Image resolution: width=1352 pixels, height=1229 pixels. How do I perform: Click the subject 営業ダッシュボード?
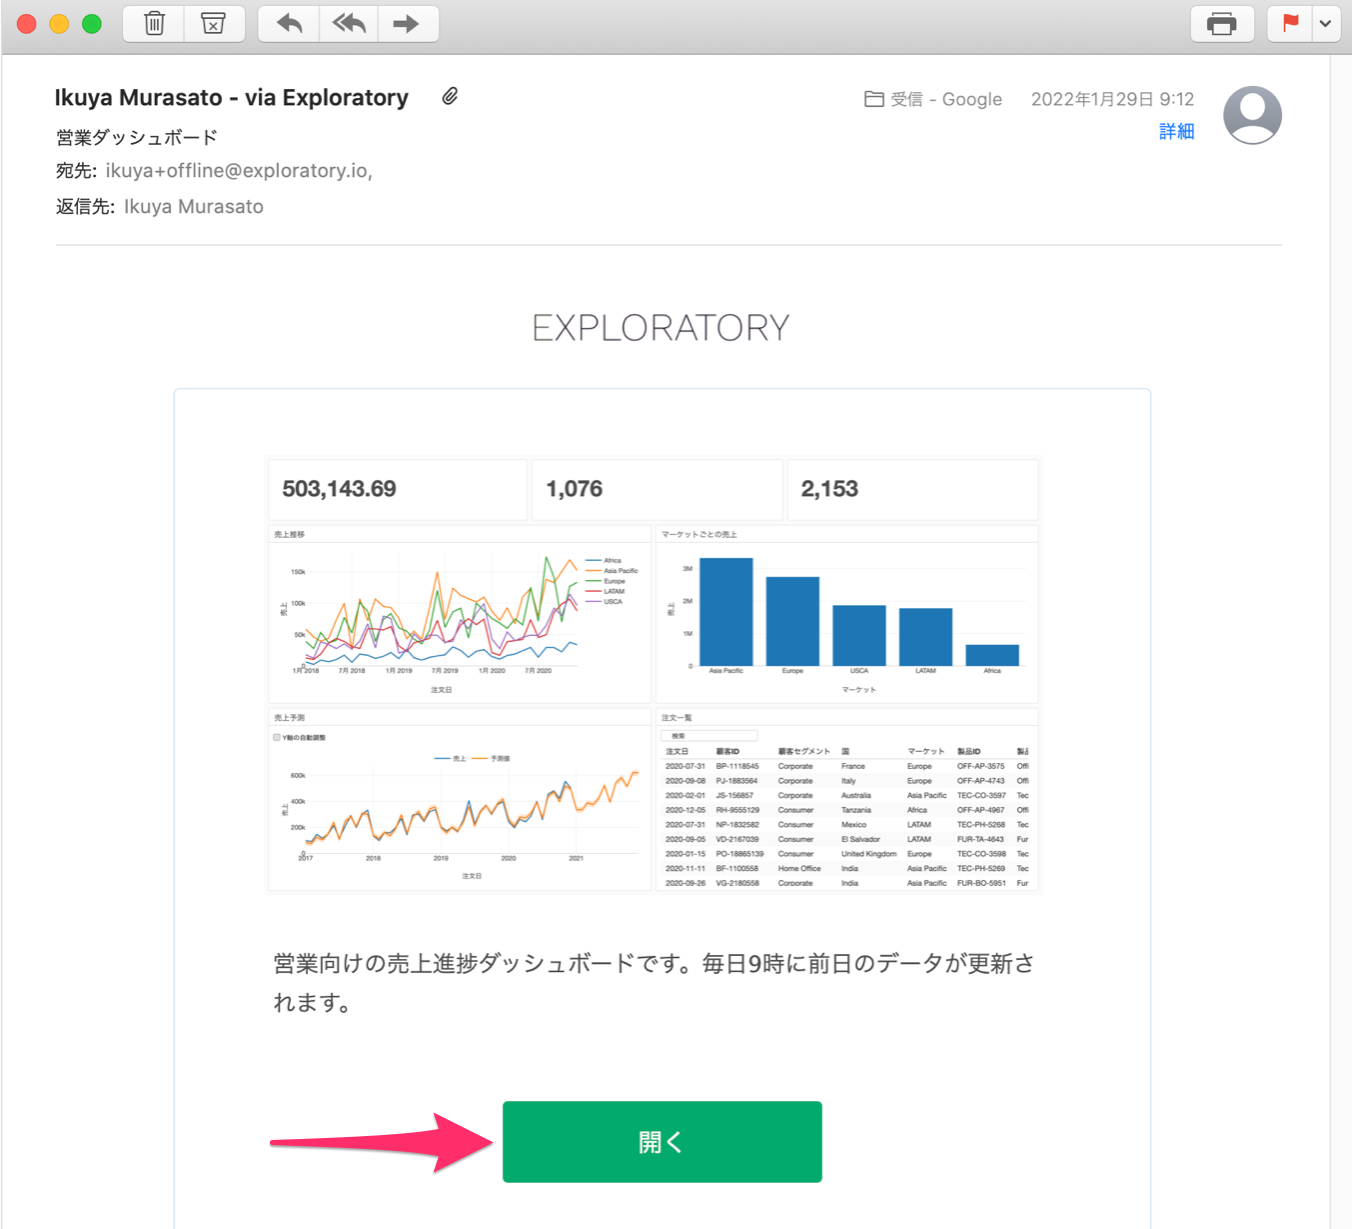tap(137, 138)
